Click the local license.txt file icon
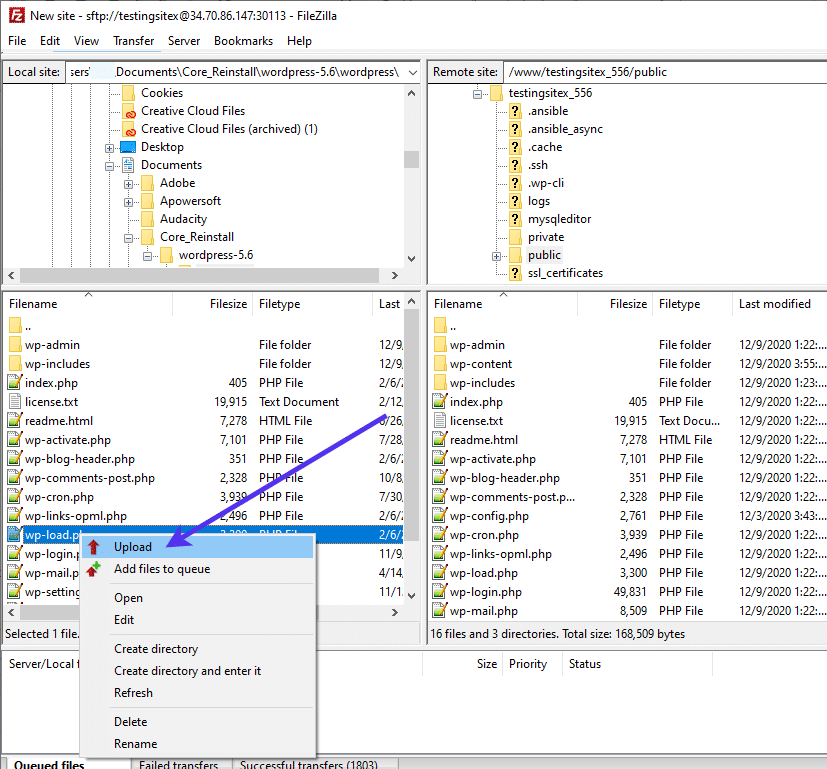 (x=15, y=402)
